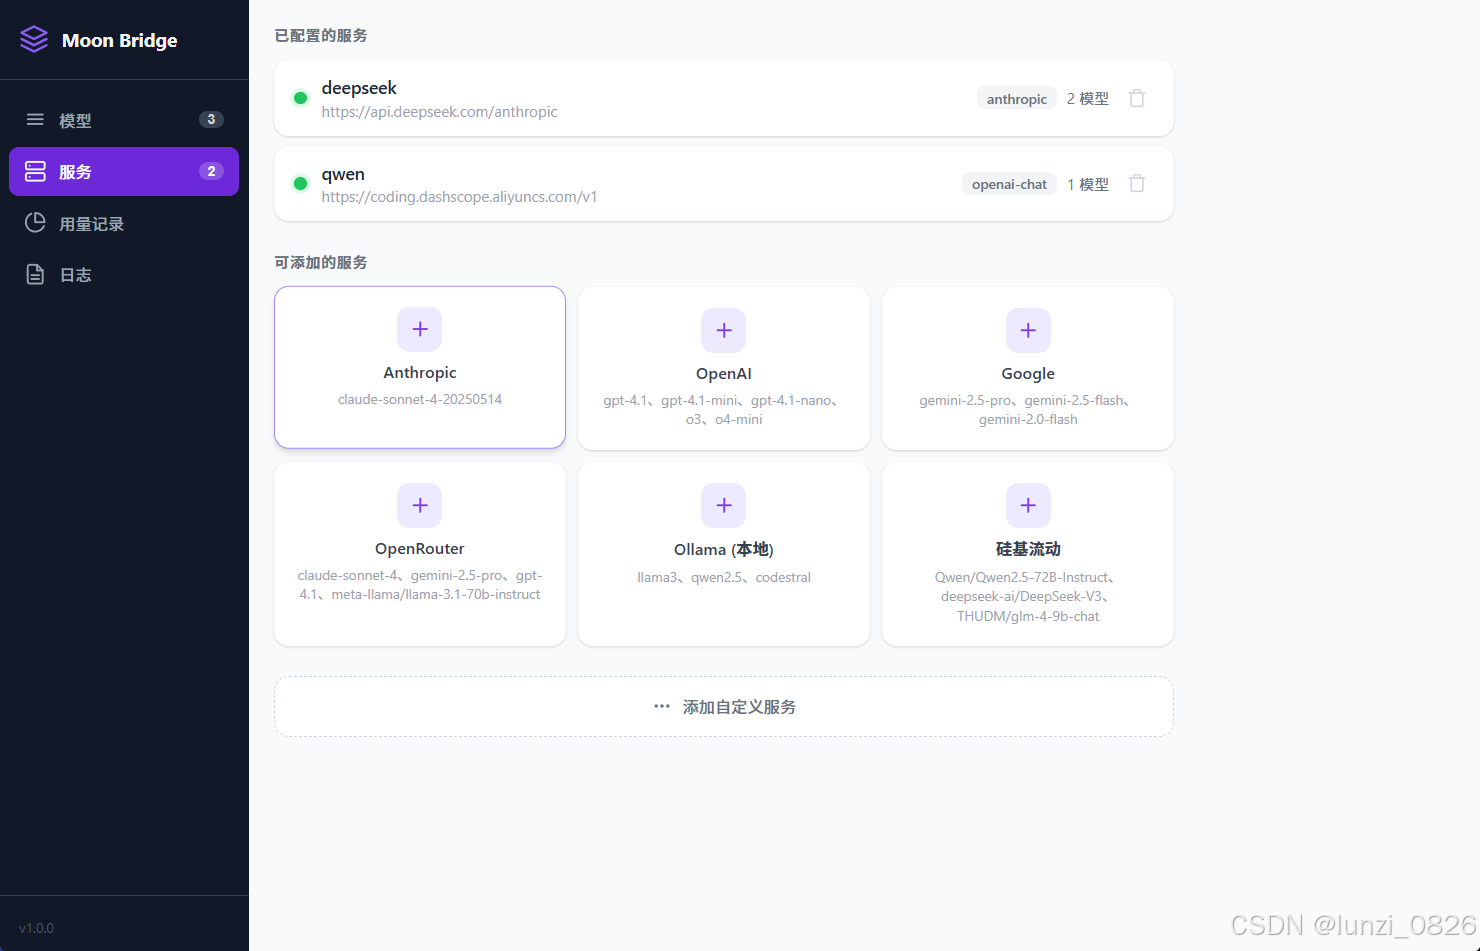Click the 1 模型 count for qwen
Image resolution: width=1480 pixels, height=951 pixels.
click(x=1088, y=184)
